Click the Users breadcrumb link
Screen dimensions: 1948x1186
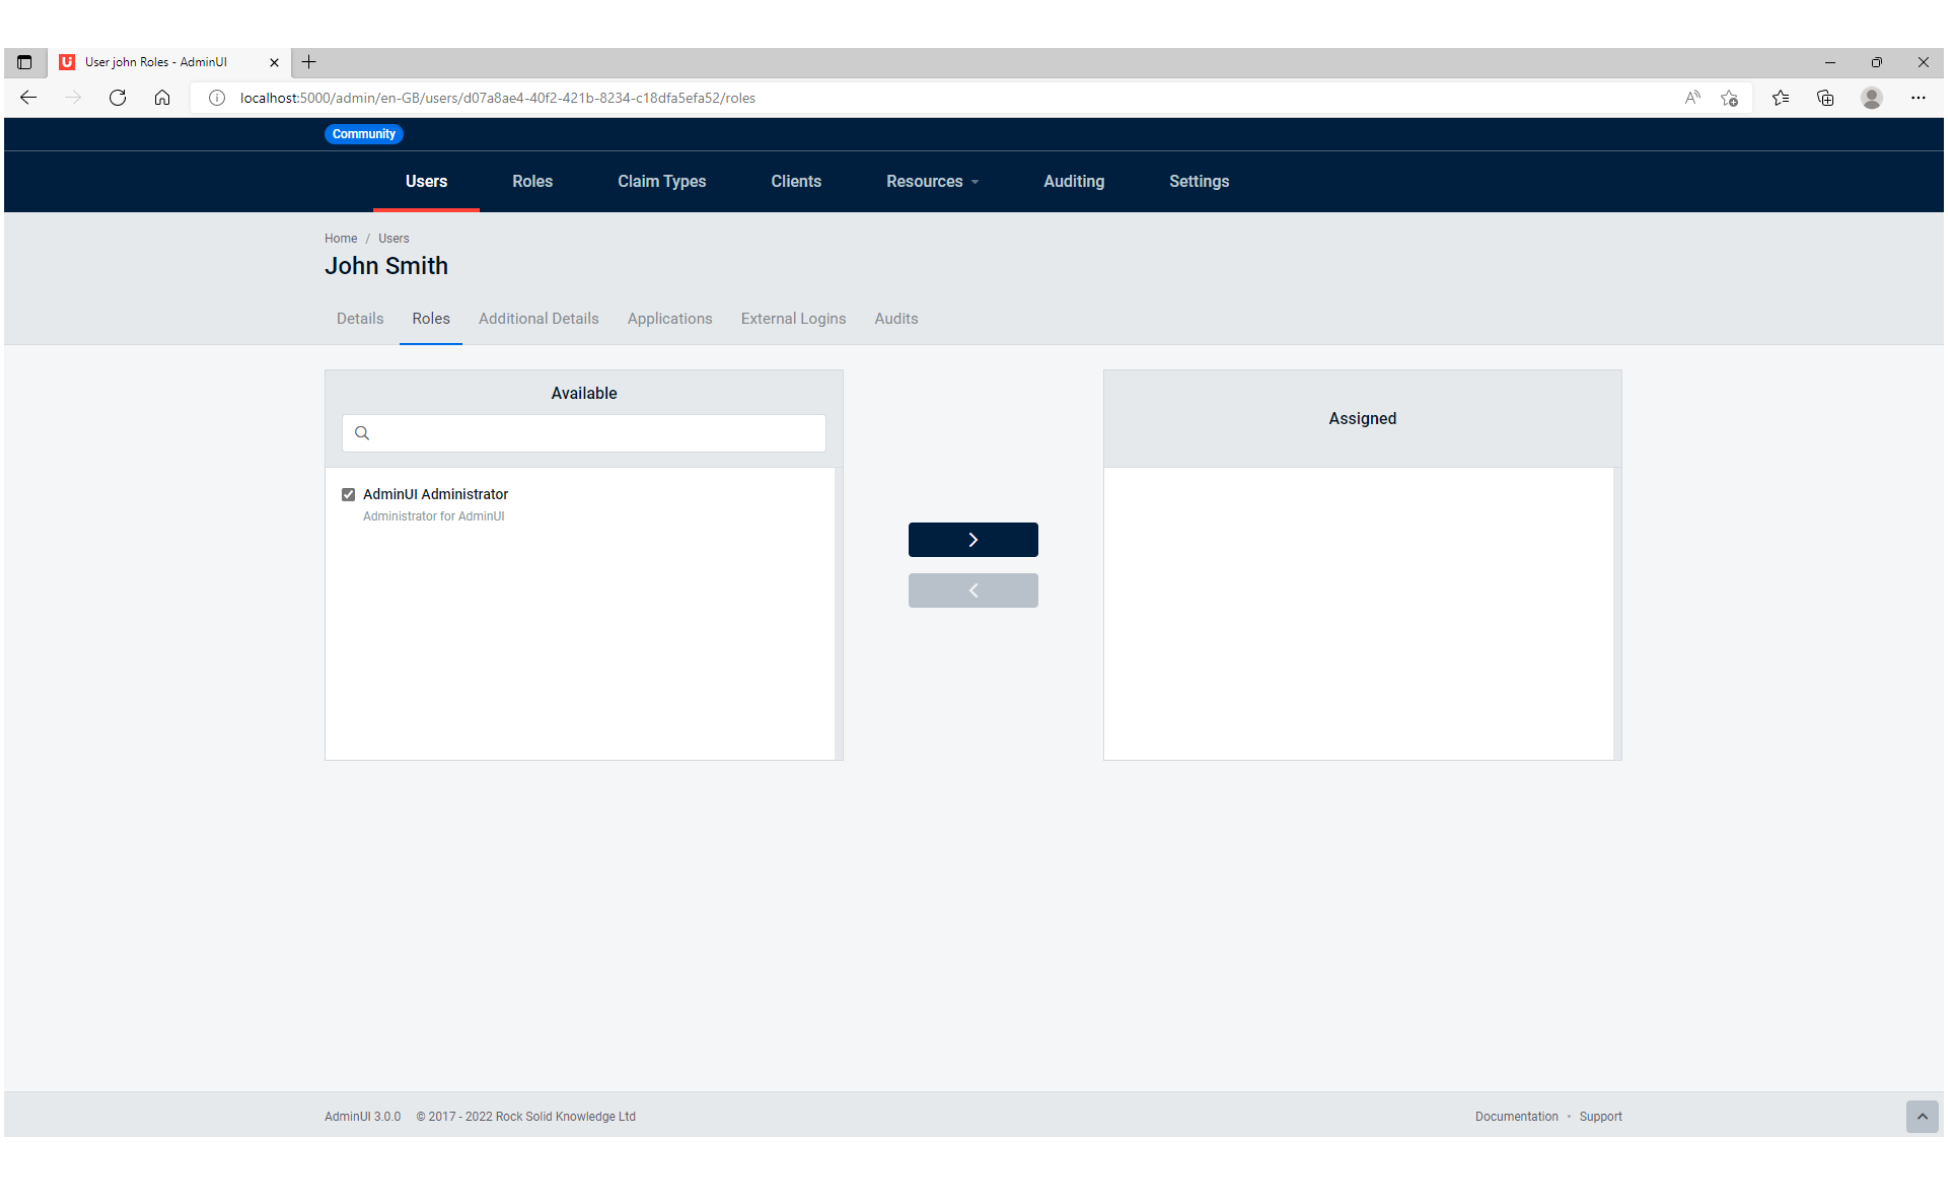[x=393, y=238]
